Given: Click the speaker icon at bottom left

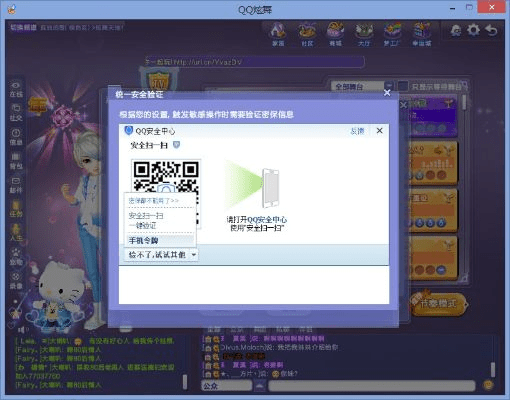Looking at the screenshot, I should 22,330.
